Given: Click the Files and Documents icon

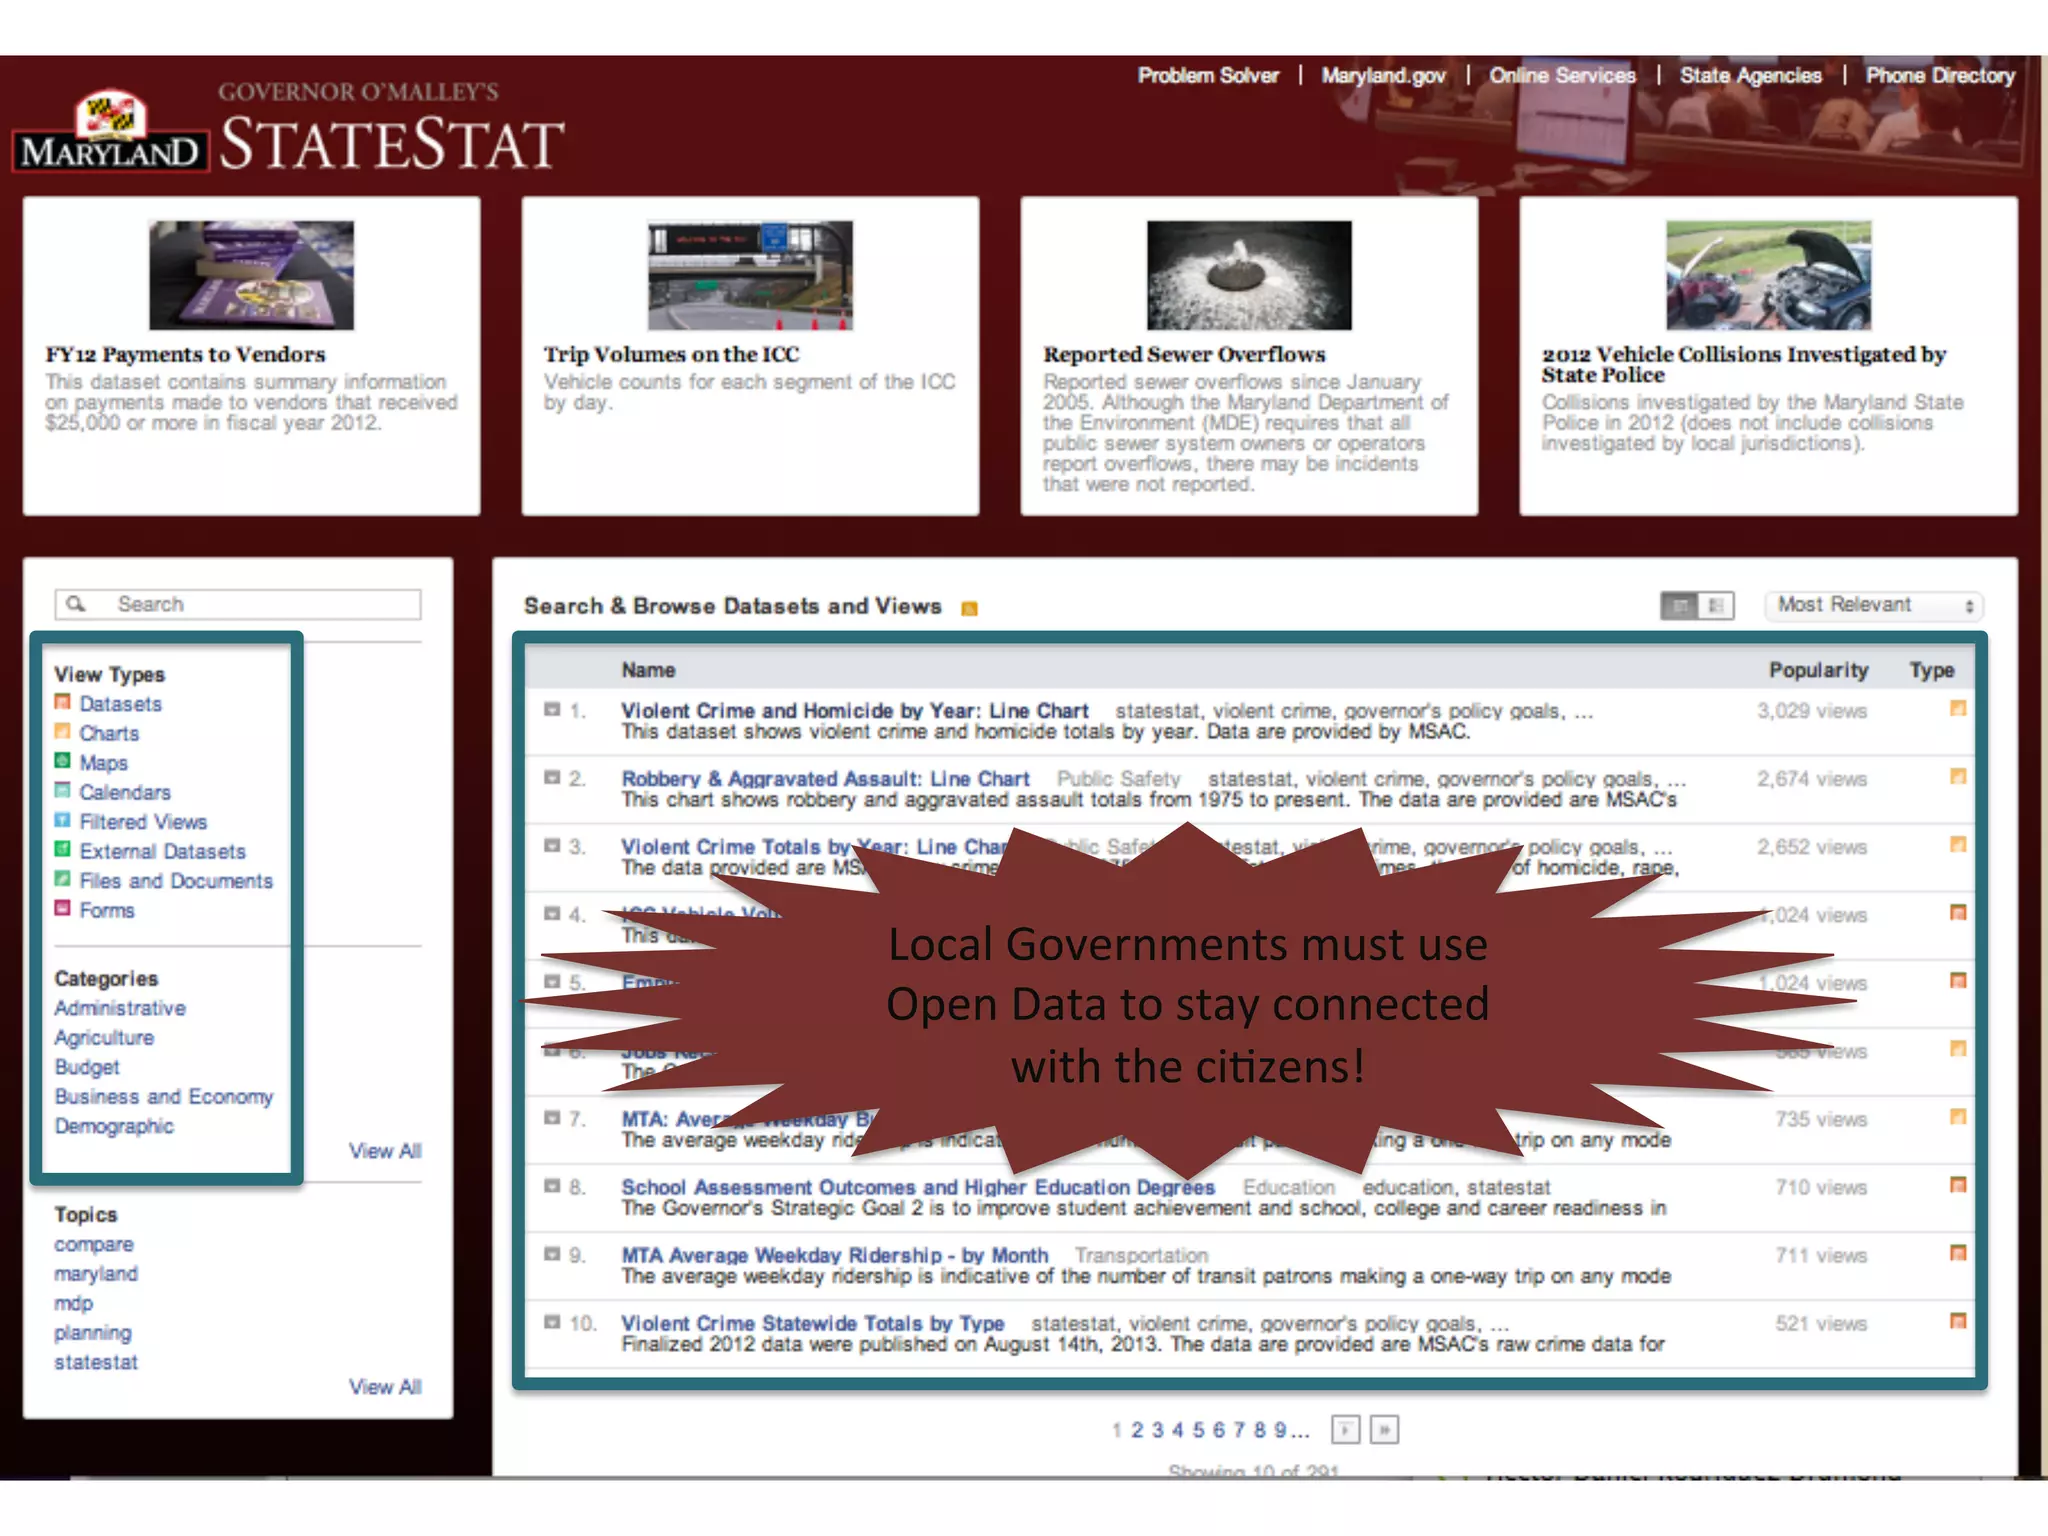Looking at the screenshot, I should click(63, 879).
